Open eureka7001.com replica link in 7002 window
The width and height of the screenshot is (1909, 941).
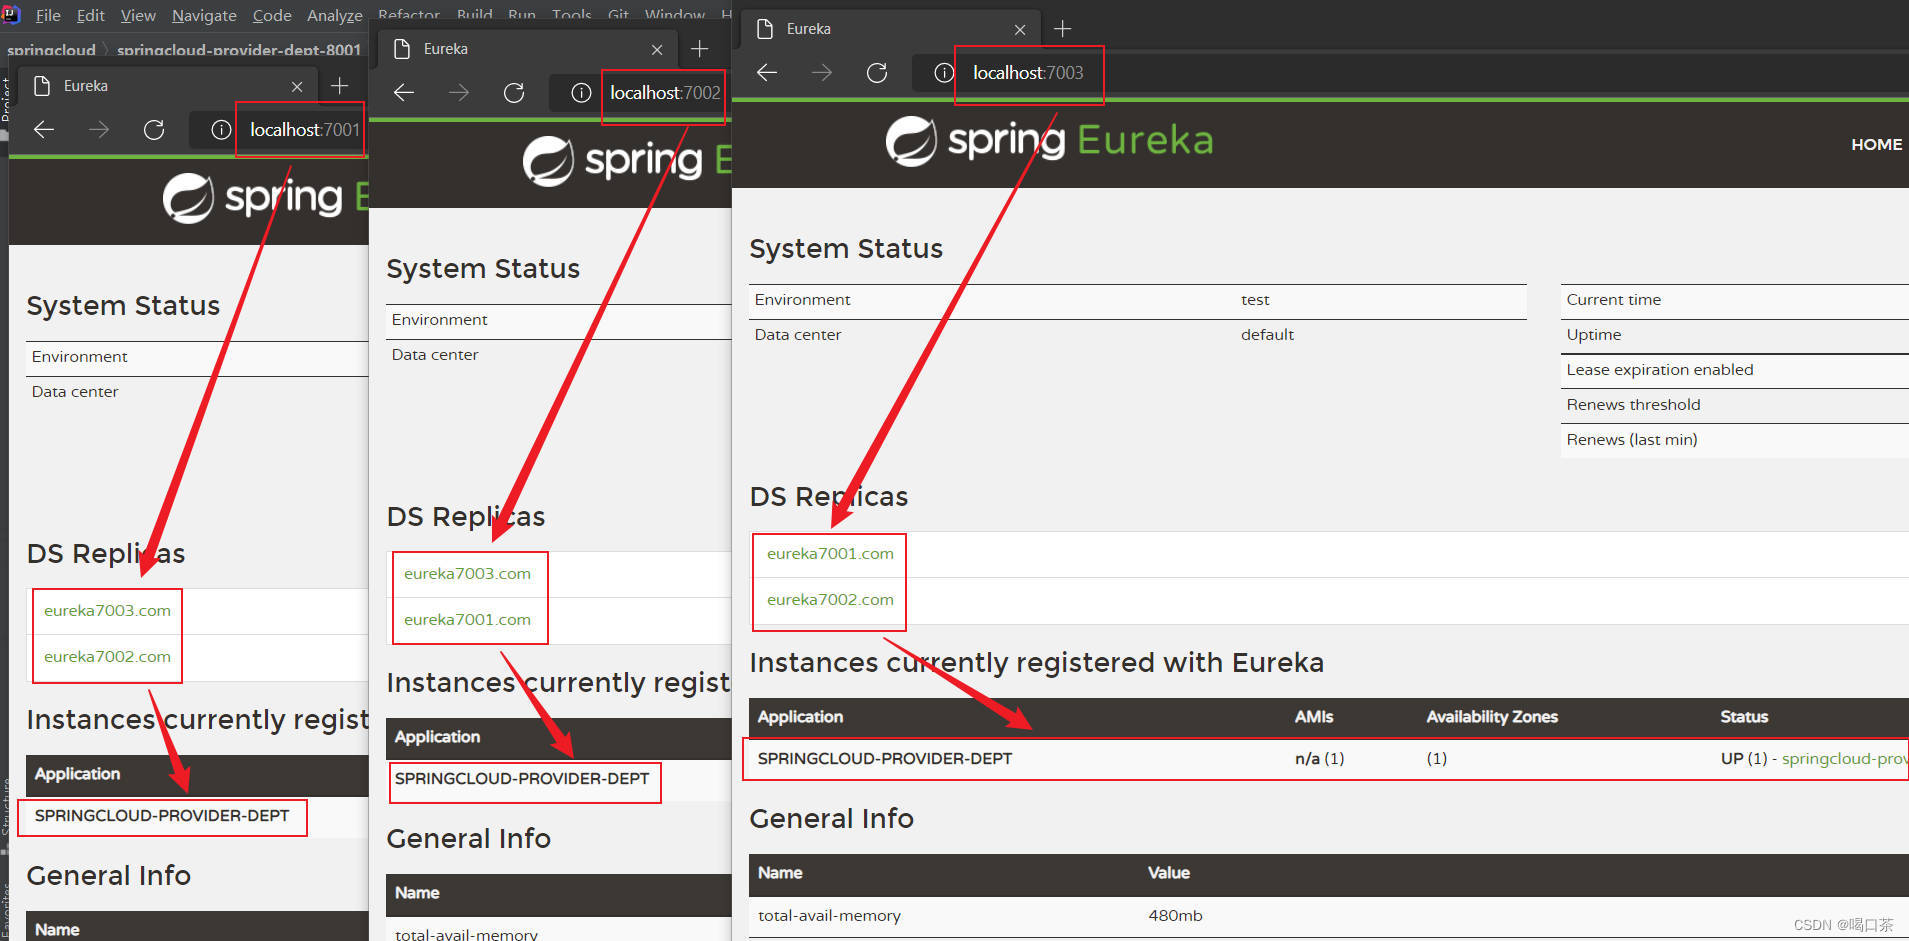(x=467, y=619)
